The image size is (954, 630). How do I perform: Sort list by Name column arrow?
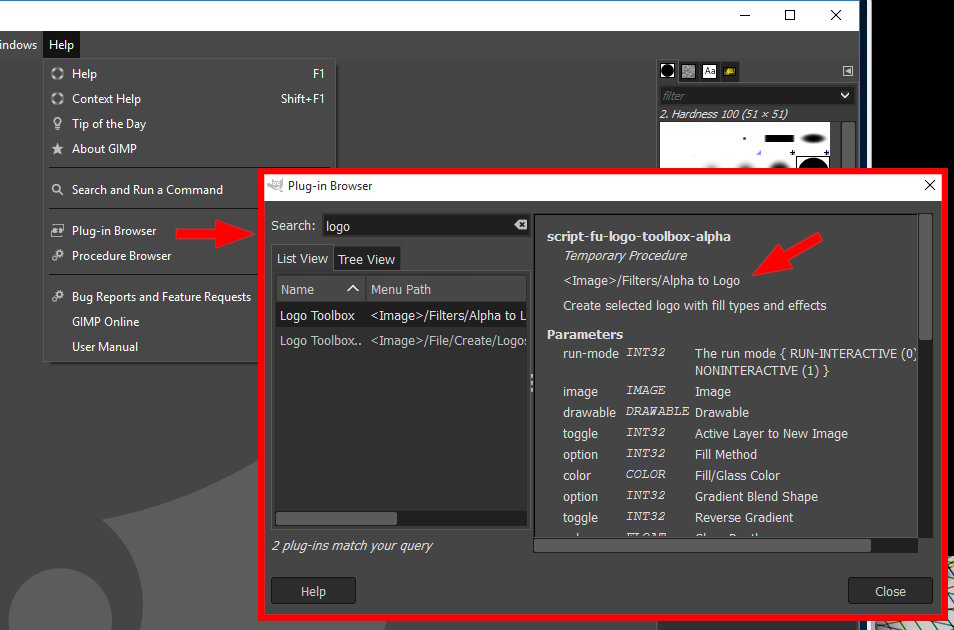(352, 289)
